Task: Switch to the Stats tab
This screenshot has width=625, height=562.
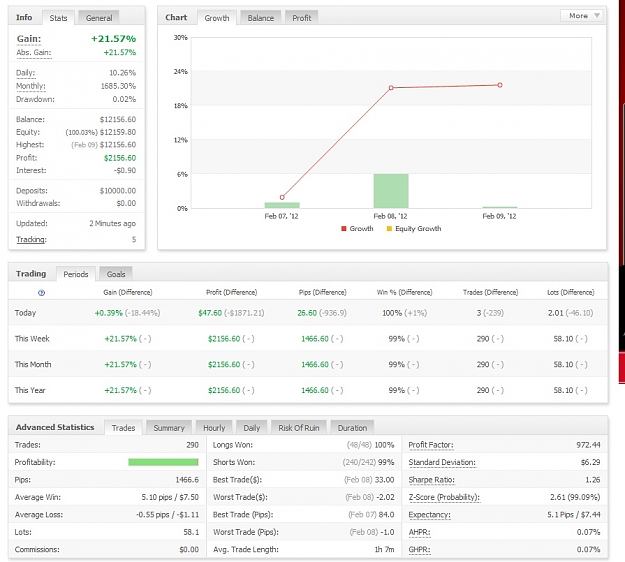Action: tap(58, 18)
